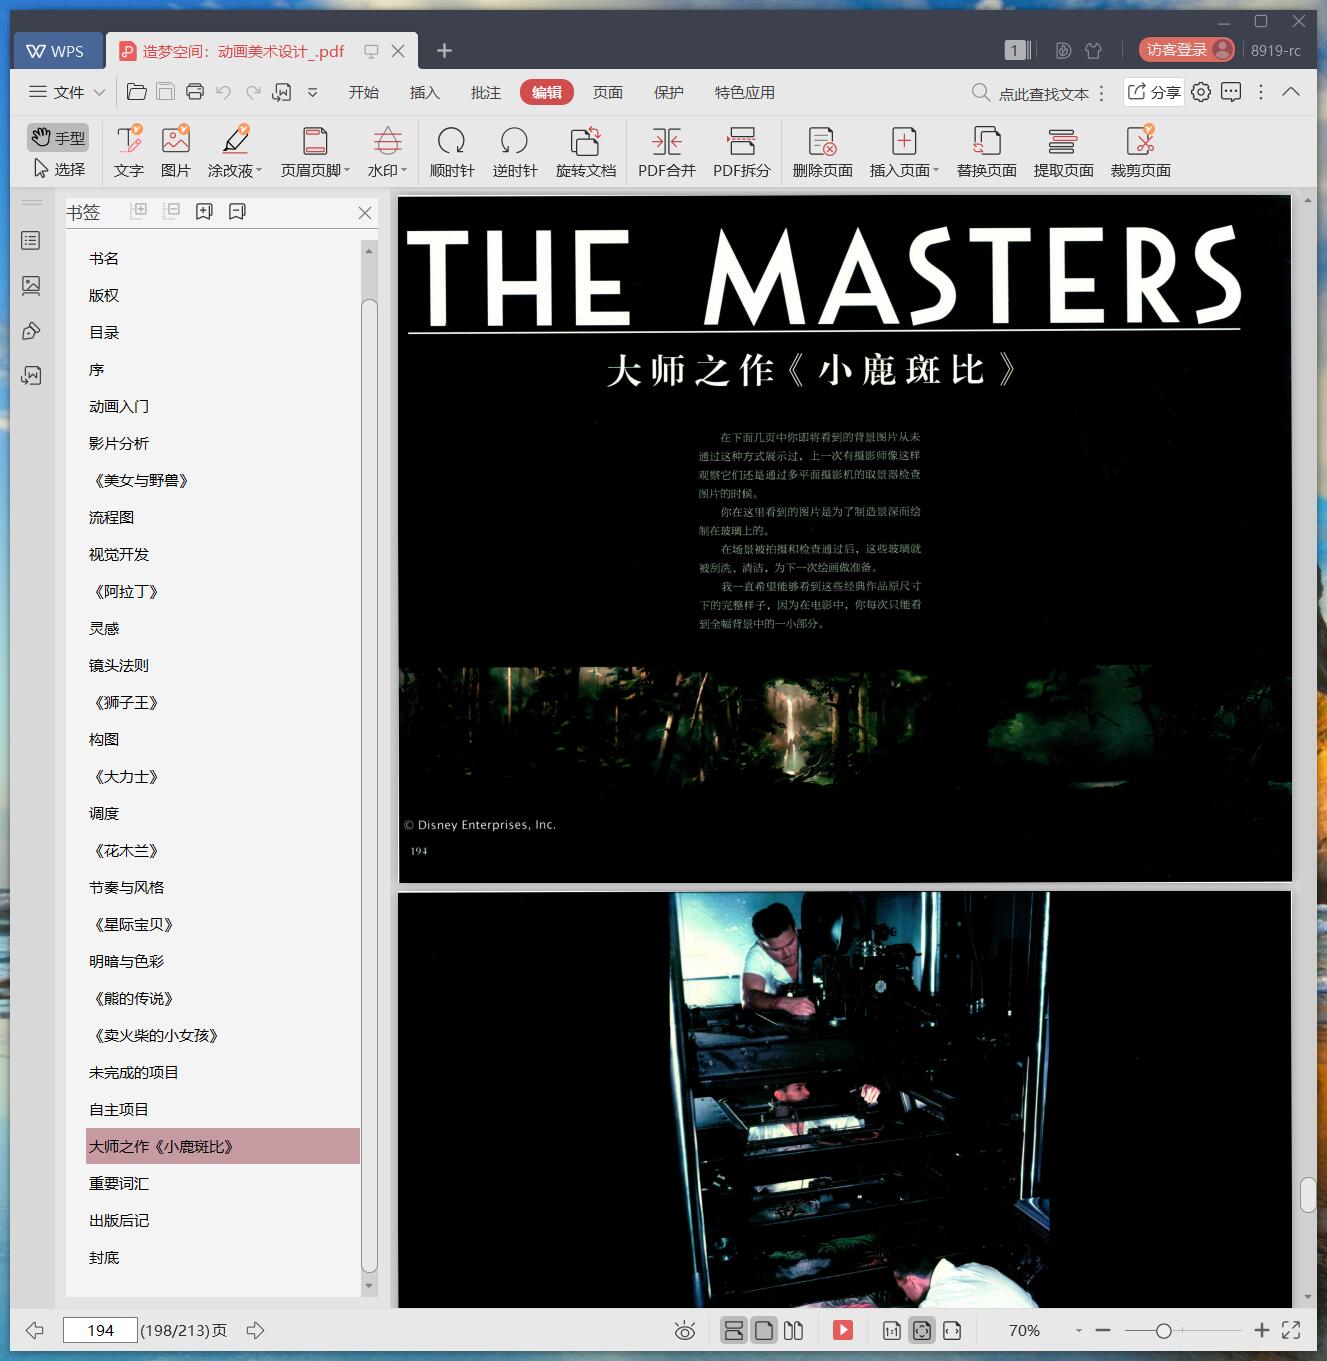Open the bookmark list sidebar icon
Image resolution: width=1327 pixels, height=1361 pixels.
pos(31,240)
